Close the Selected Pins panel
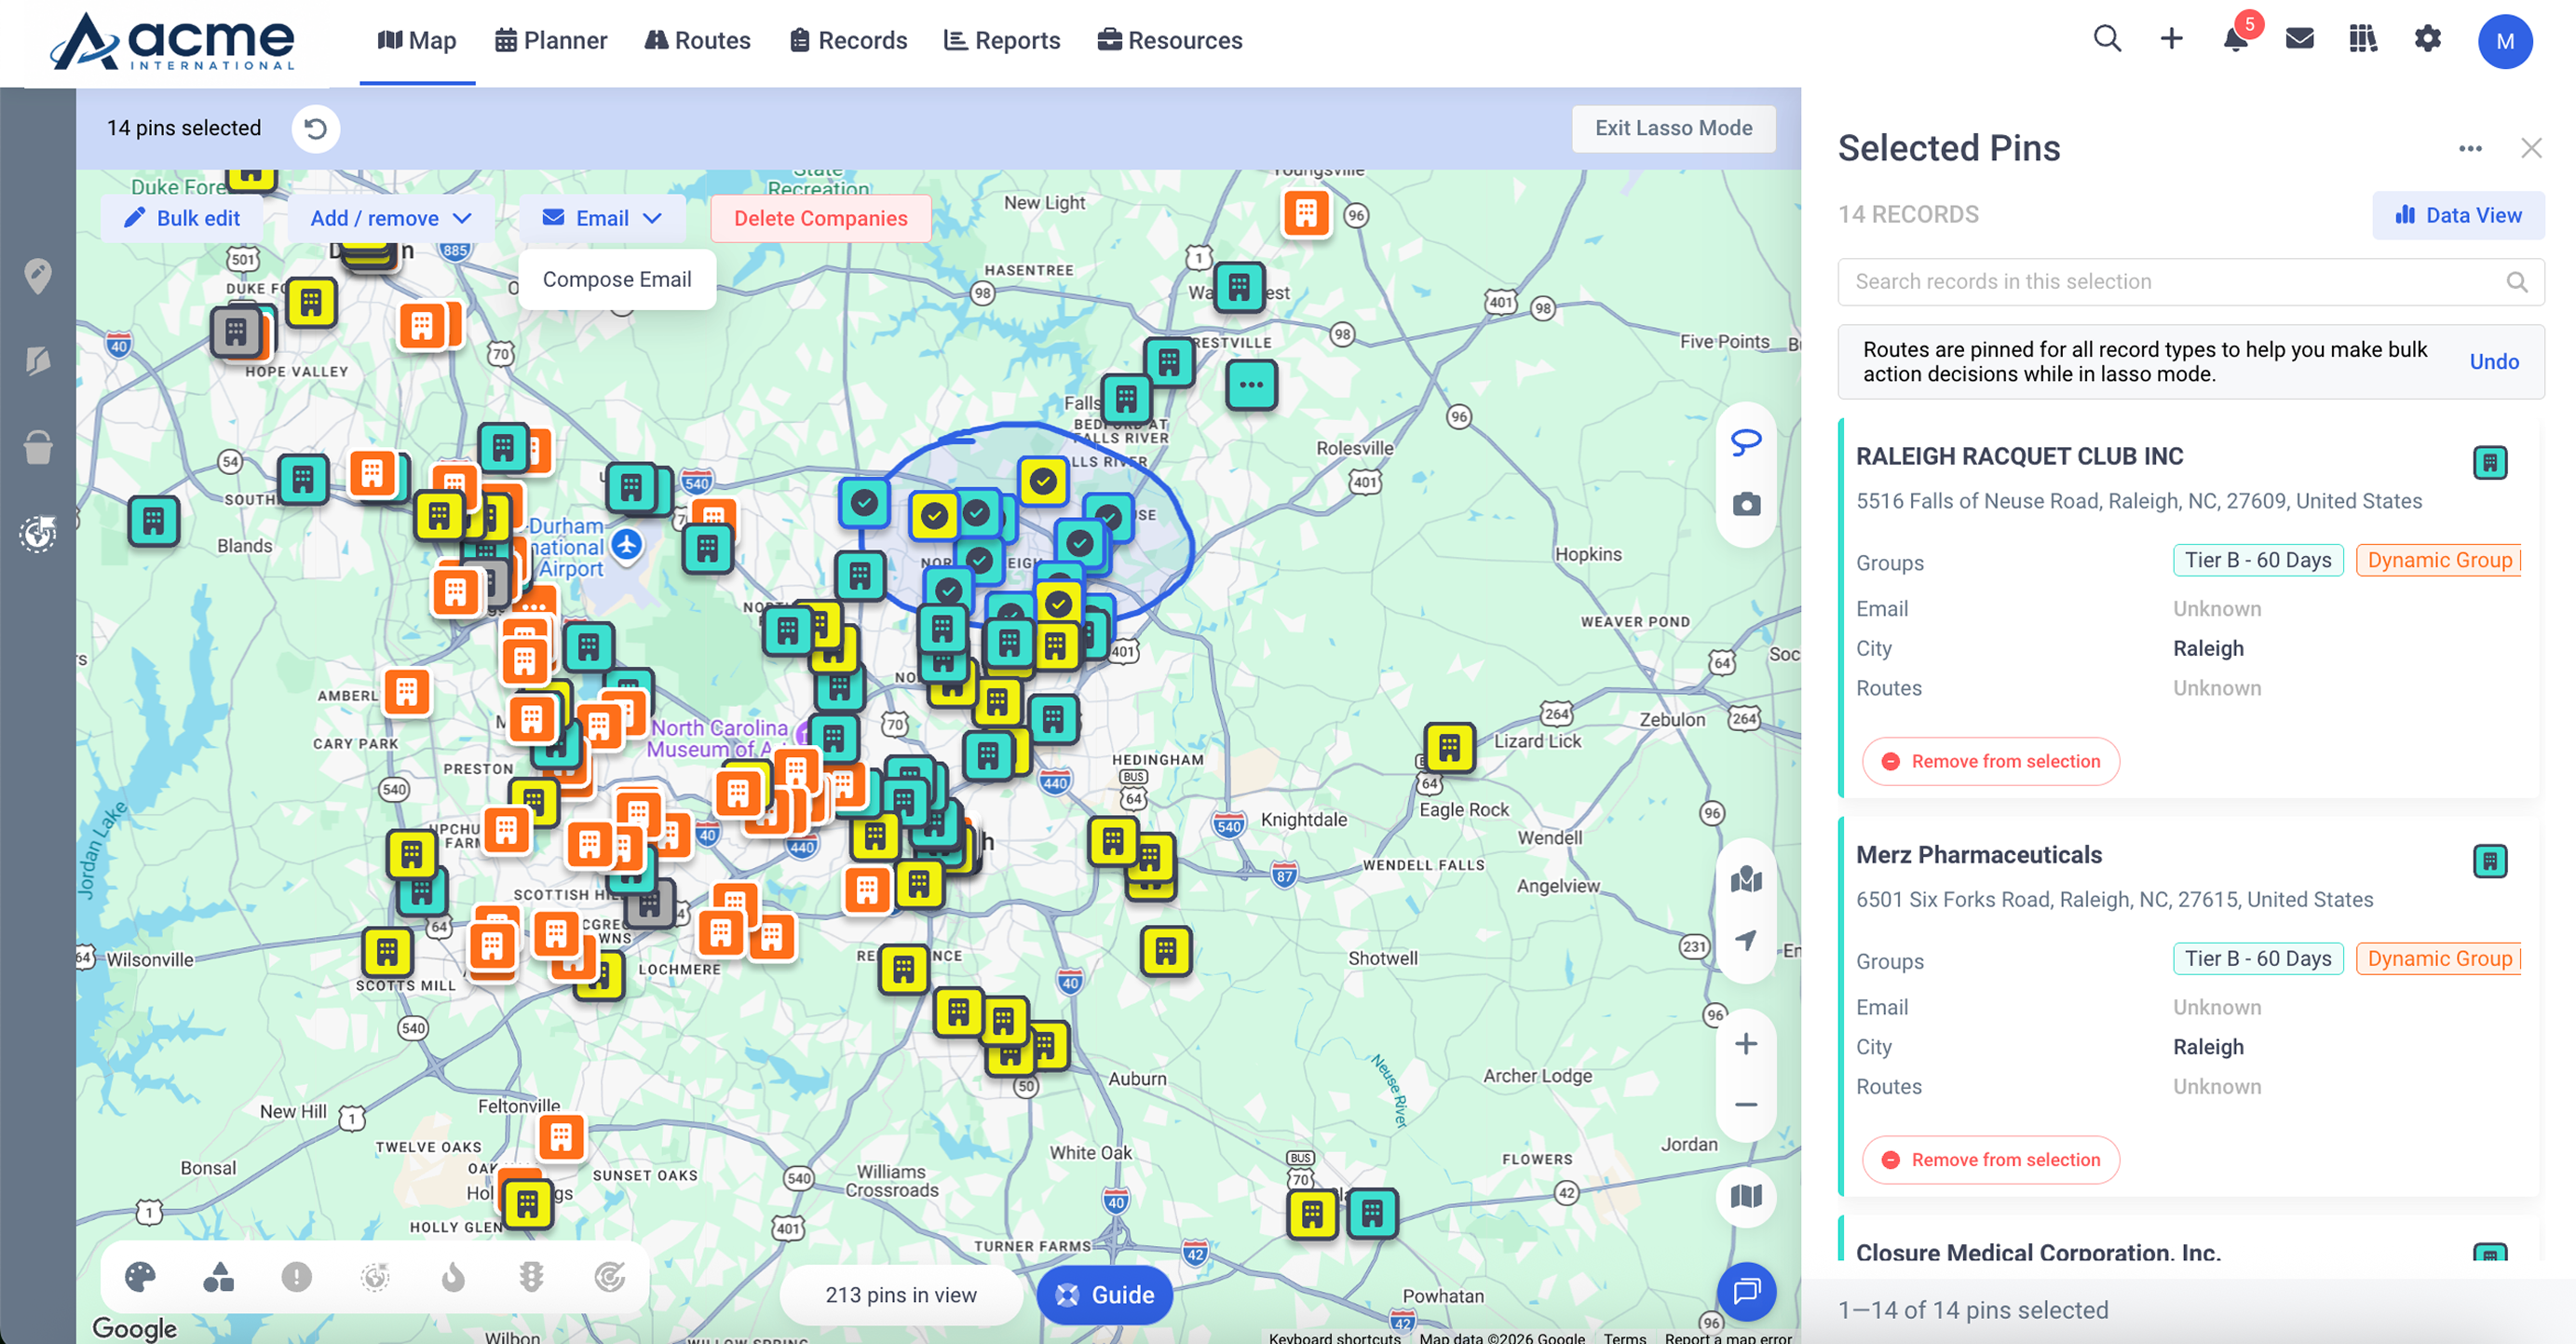Screen dimensions: 2576x1344 pyautogui.click(x=2531, y=149)
